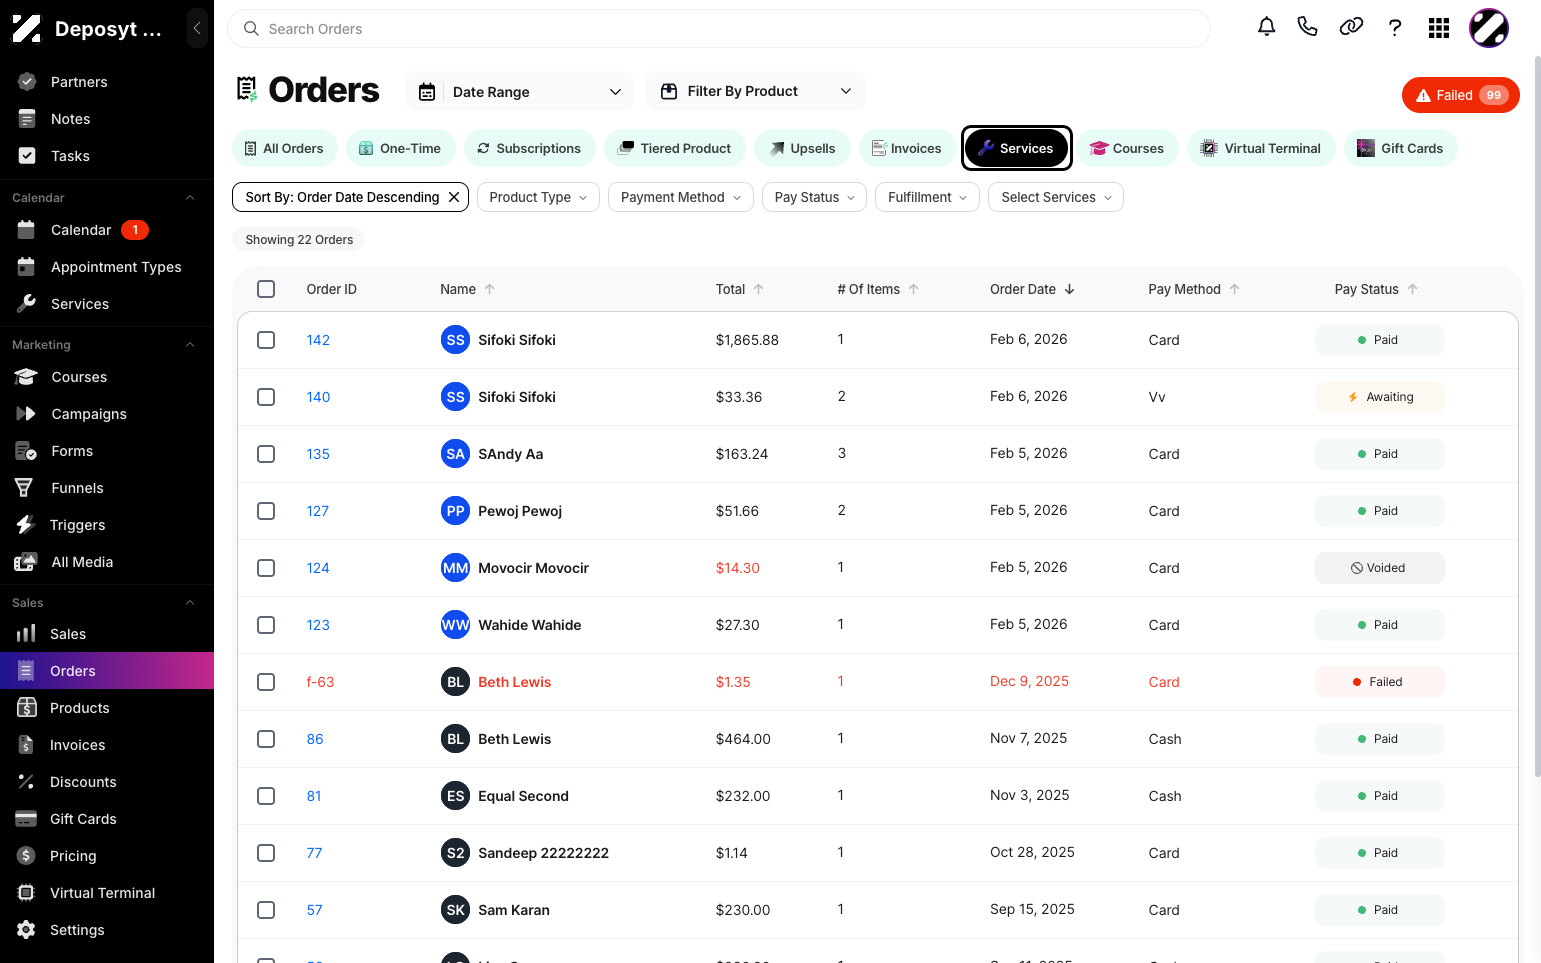The height and width of the screenshot is (963, 1541).
Task: Switch to the Subscriptions tab
Action: tap(529, 148)
